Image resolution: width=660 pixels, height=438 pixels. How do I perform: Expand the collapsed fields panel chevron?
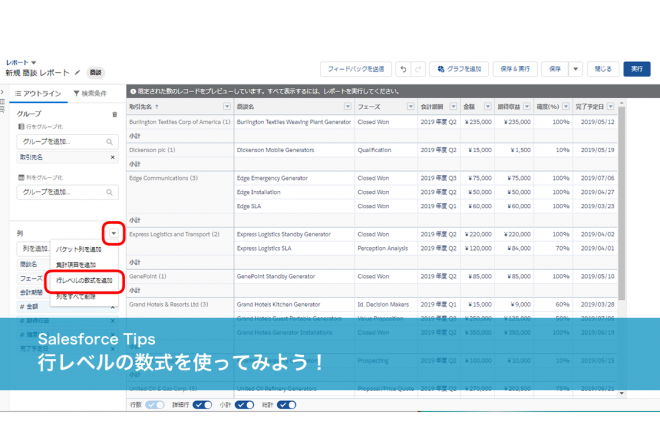3,92
